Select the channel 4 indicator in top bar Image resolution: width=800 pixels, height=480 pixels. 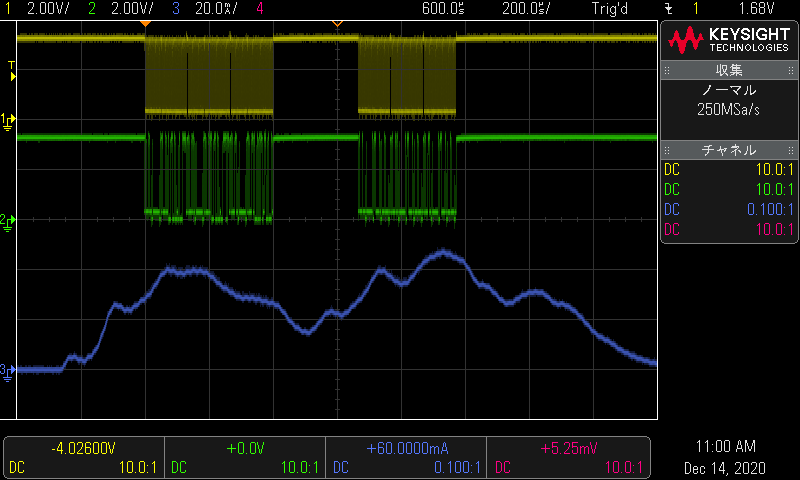[x=260, y=8]
